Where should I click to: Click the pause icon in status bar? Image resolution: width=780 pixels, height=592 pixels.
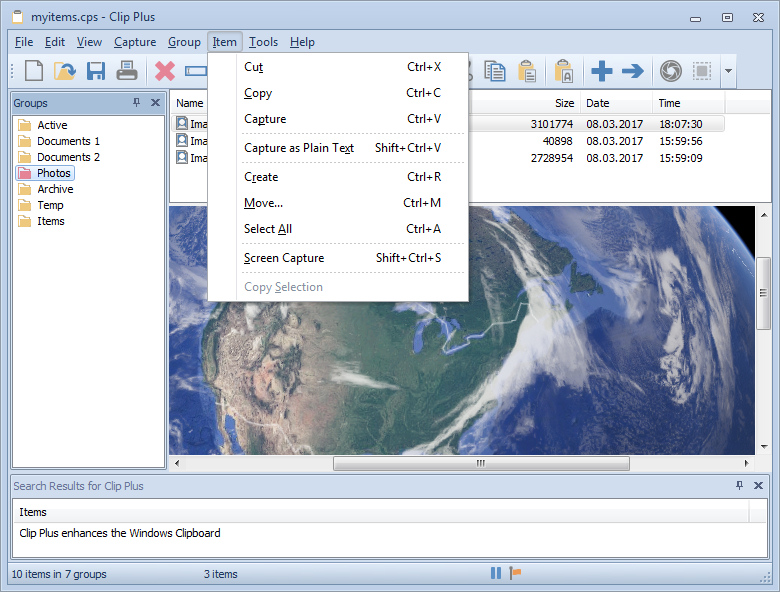[496, 573]
